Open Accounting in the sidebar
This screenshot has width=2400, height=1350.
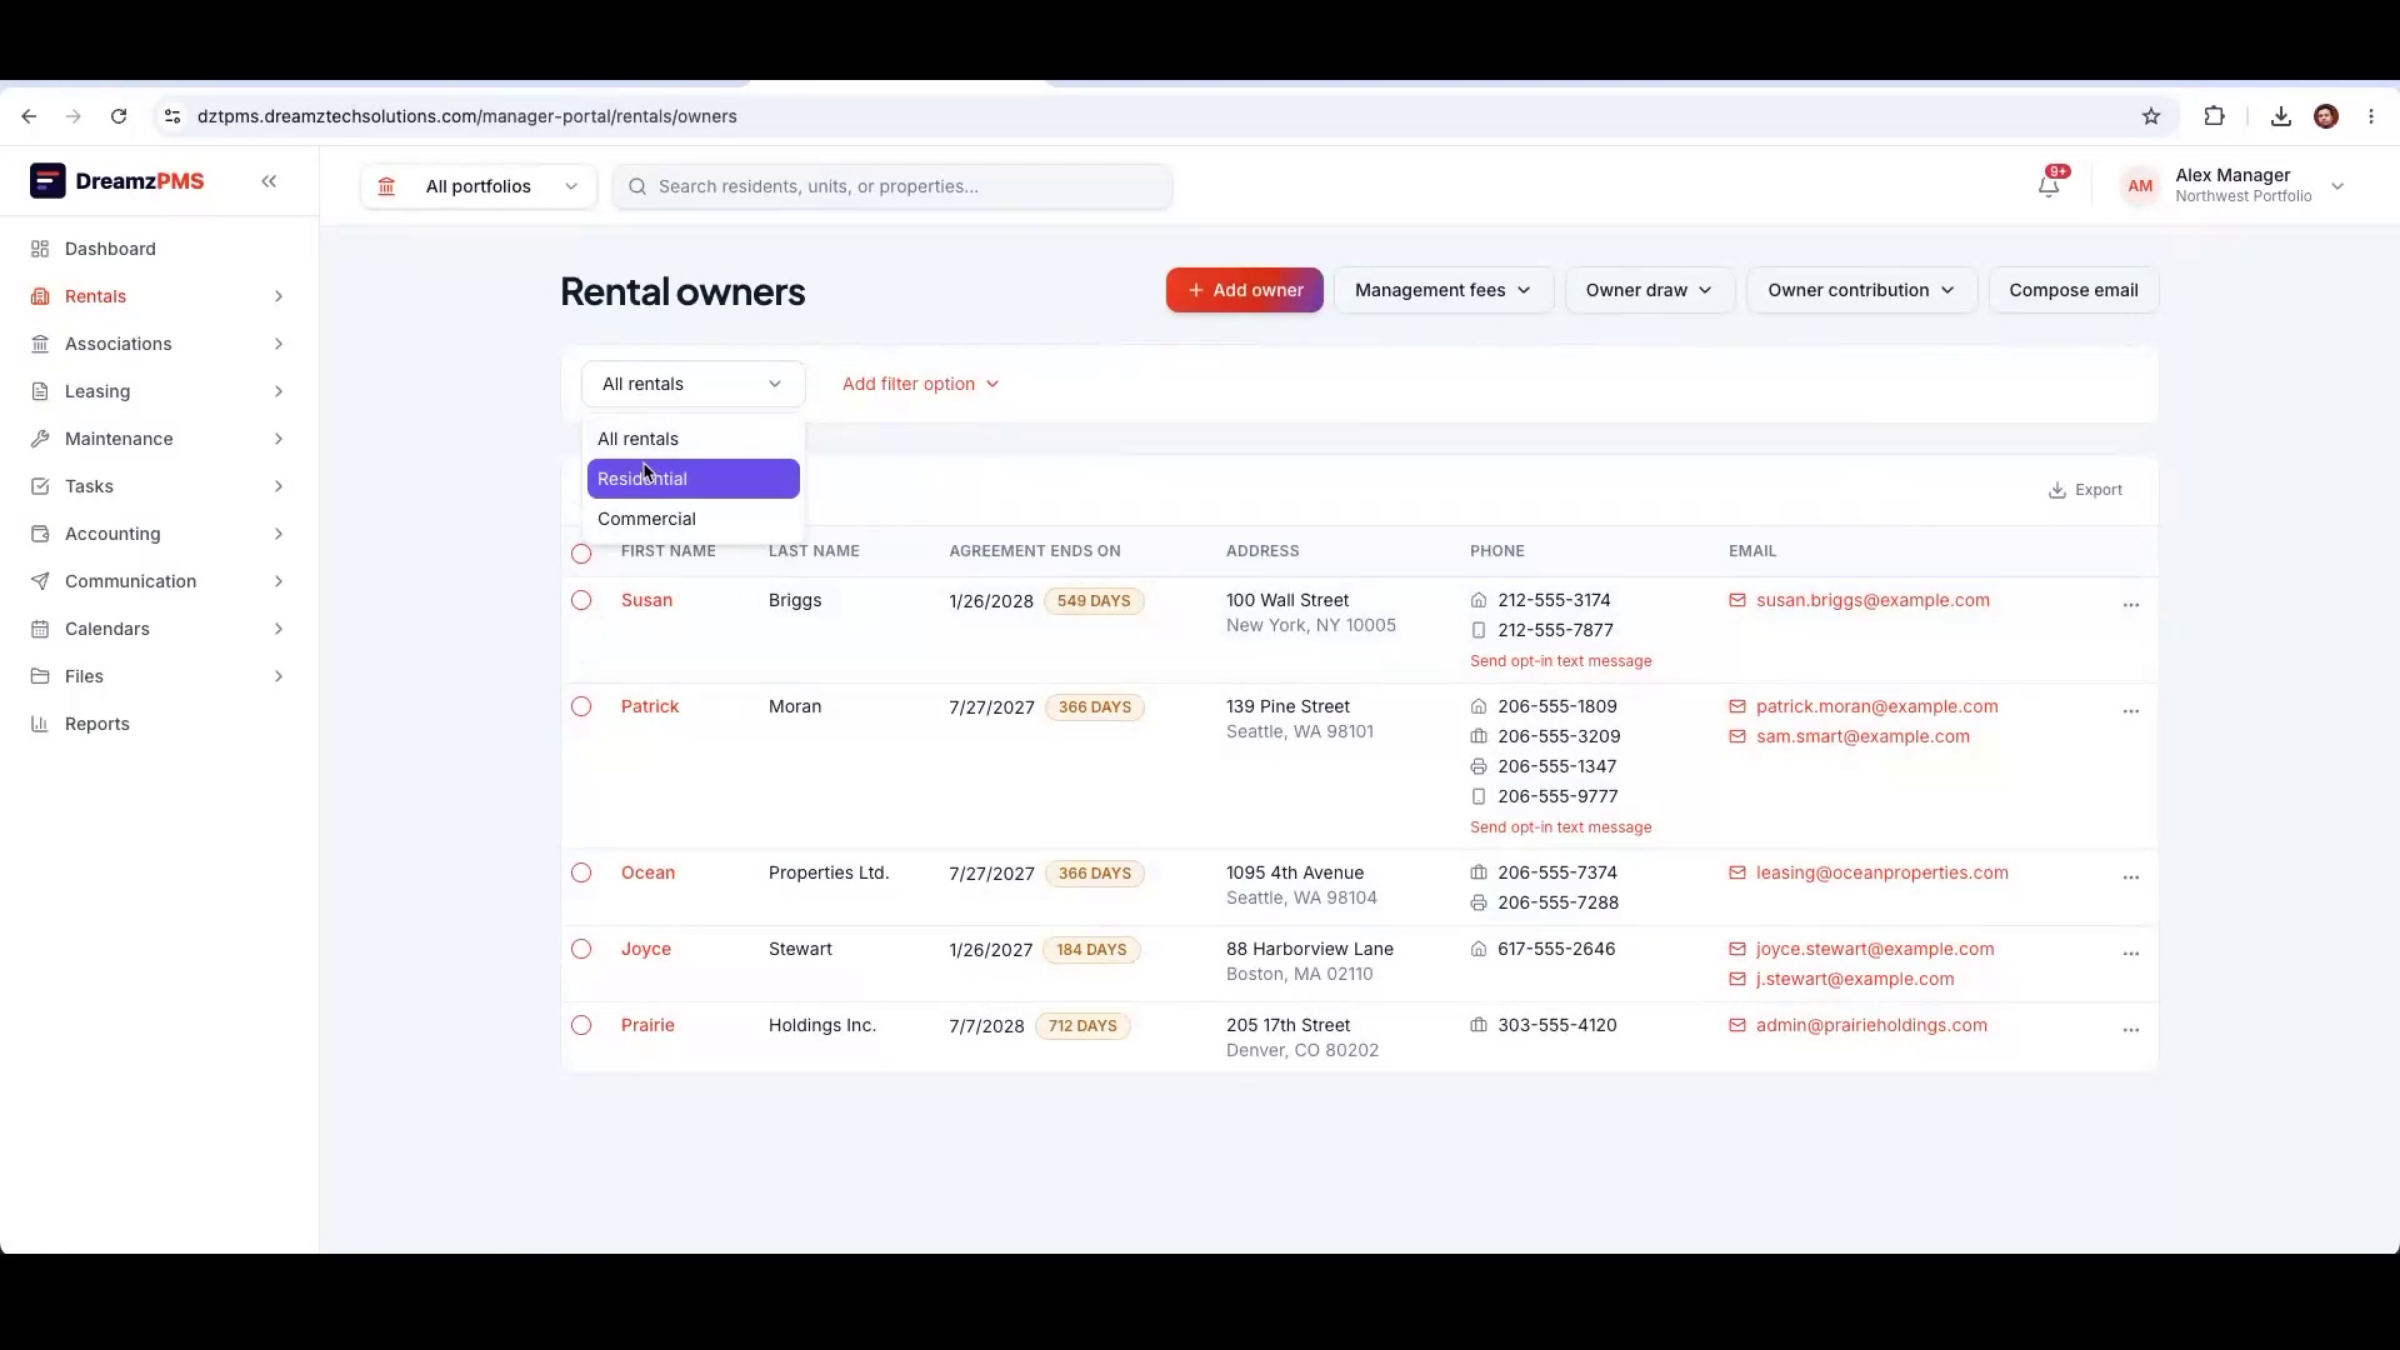coord(158,534)
